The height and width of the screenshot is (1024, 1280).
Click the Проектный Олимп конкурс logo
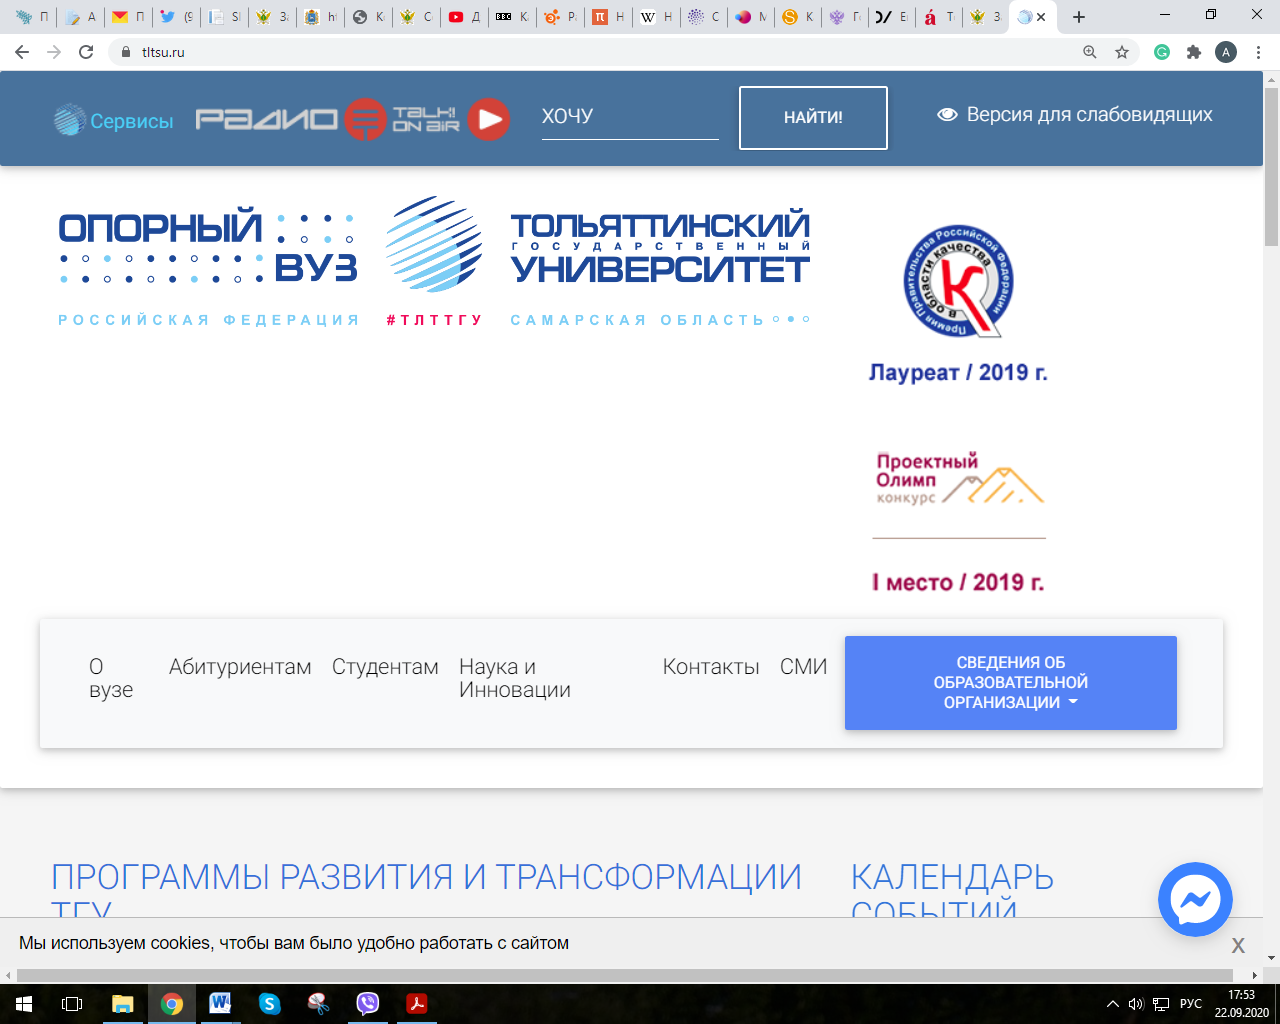(x=959, y=479)
